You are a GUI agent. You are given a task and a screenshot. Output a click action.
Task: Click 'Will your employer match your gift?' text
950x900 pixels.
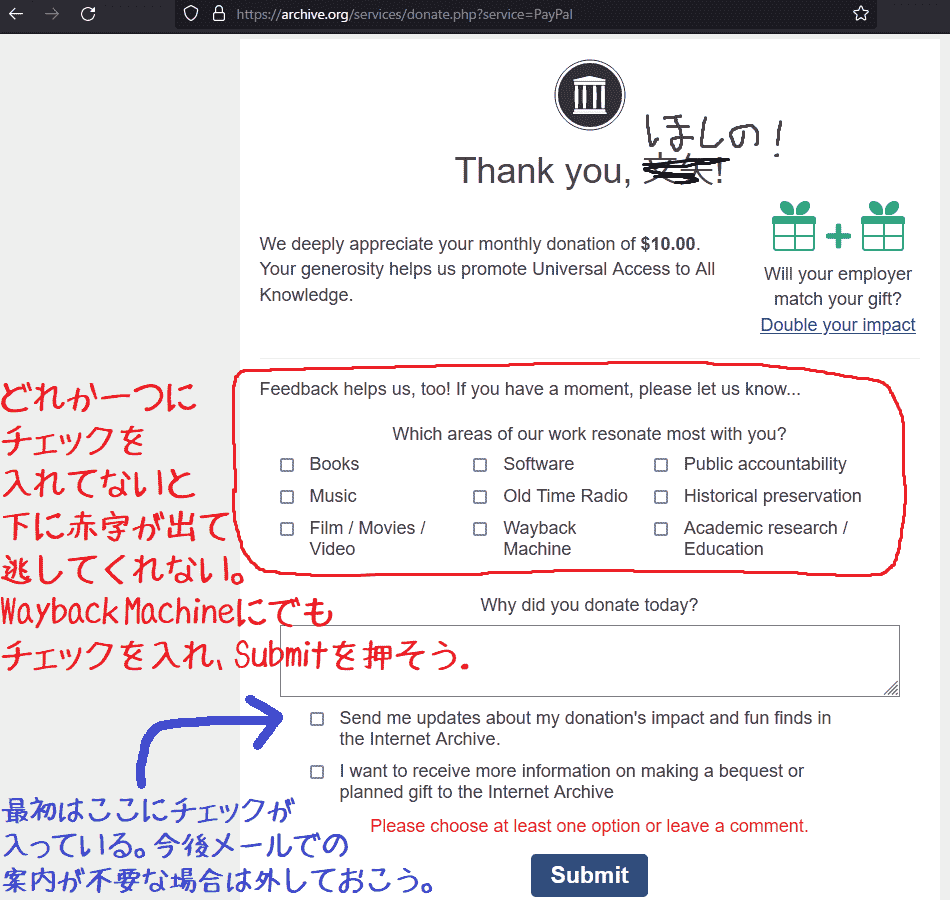838,286
